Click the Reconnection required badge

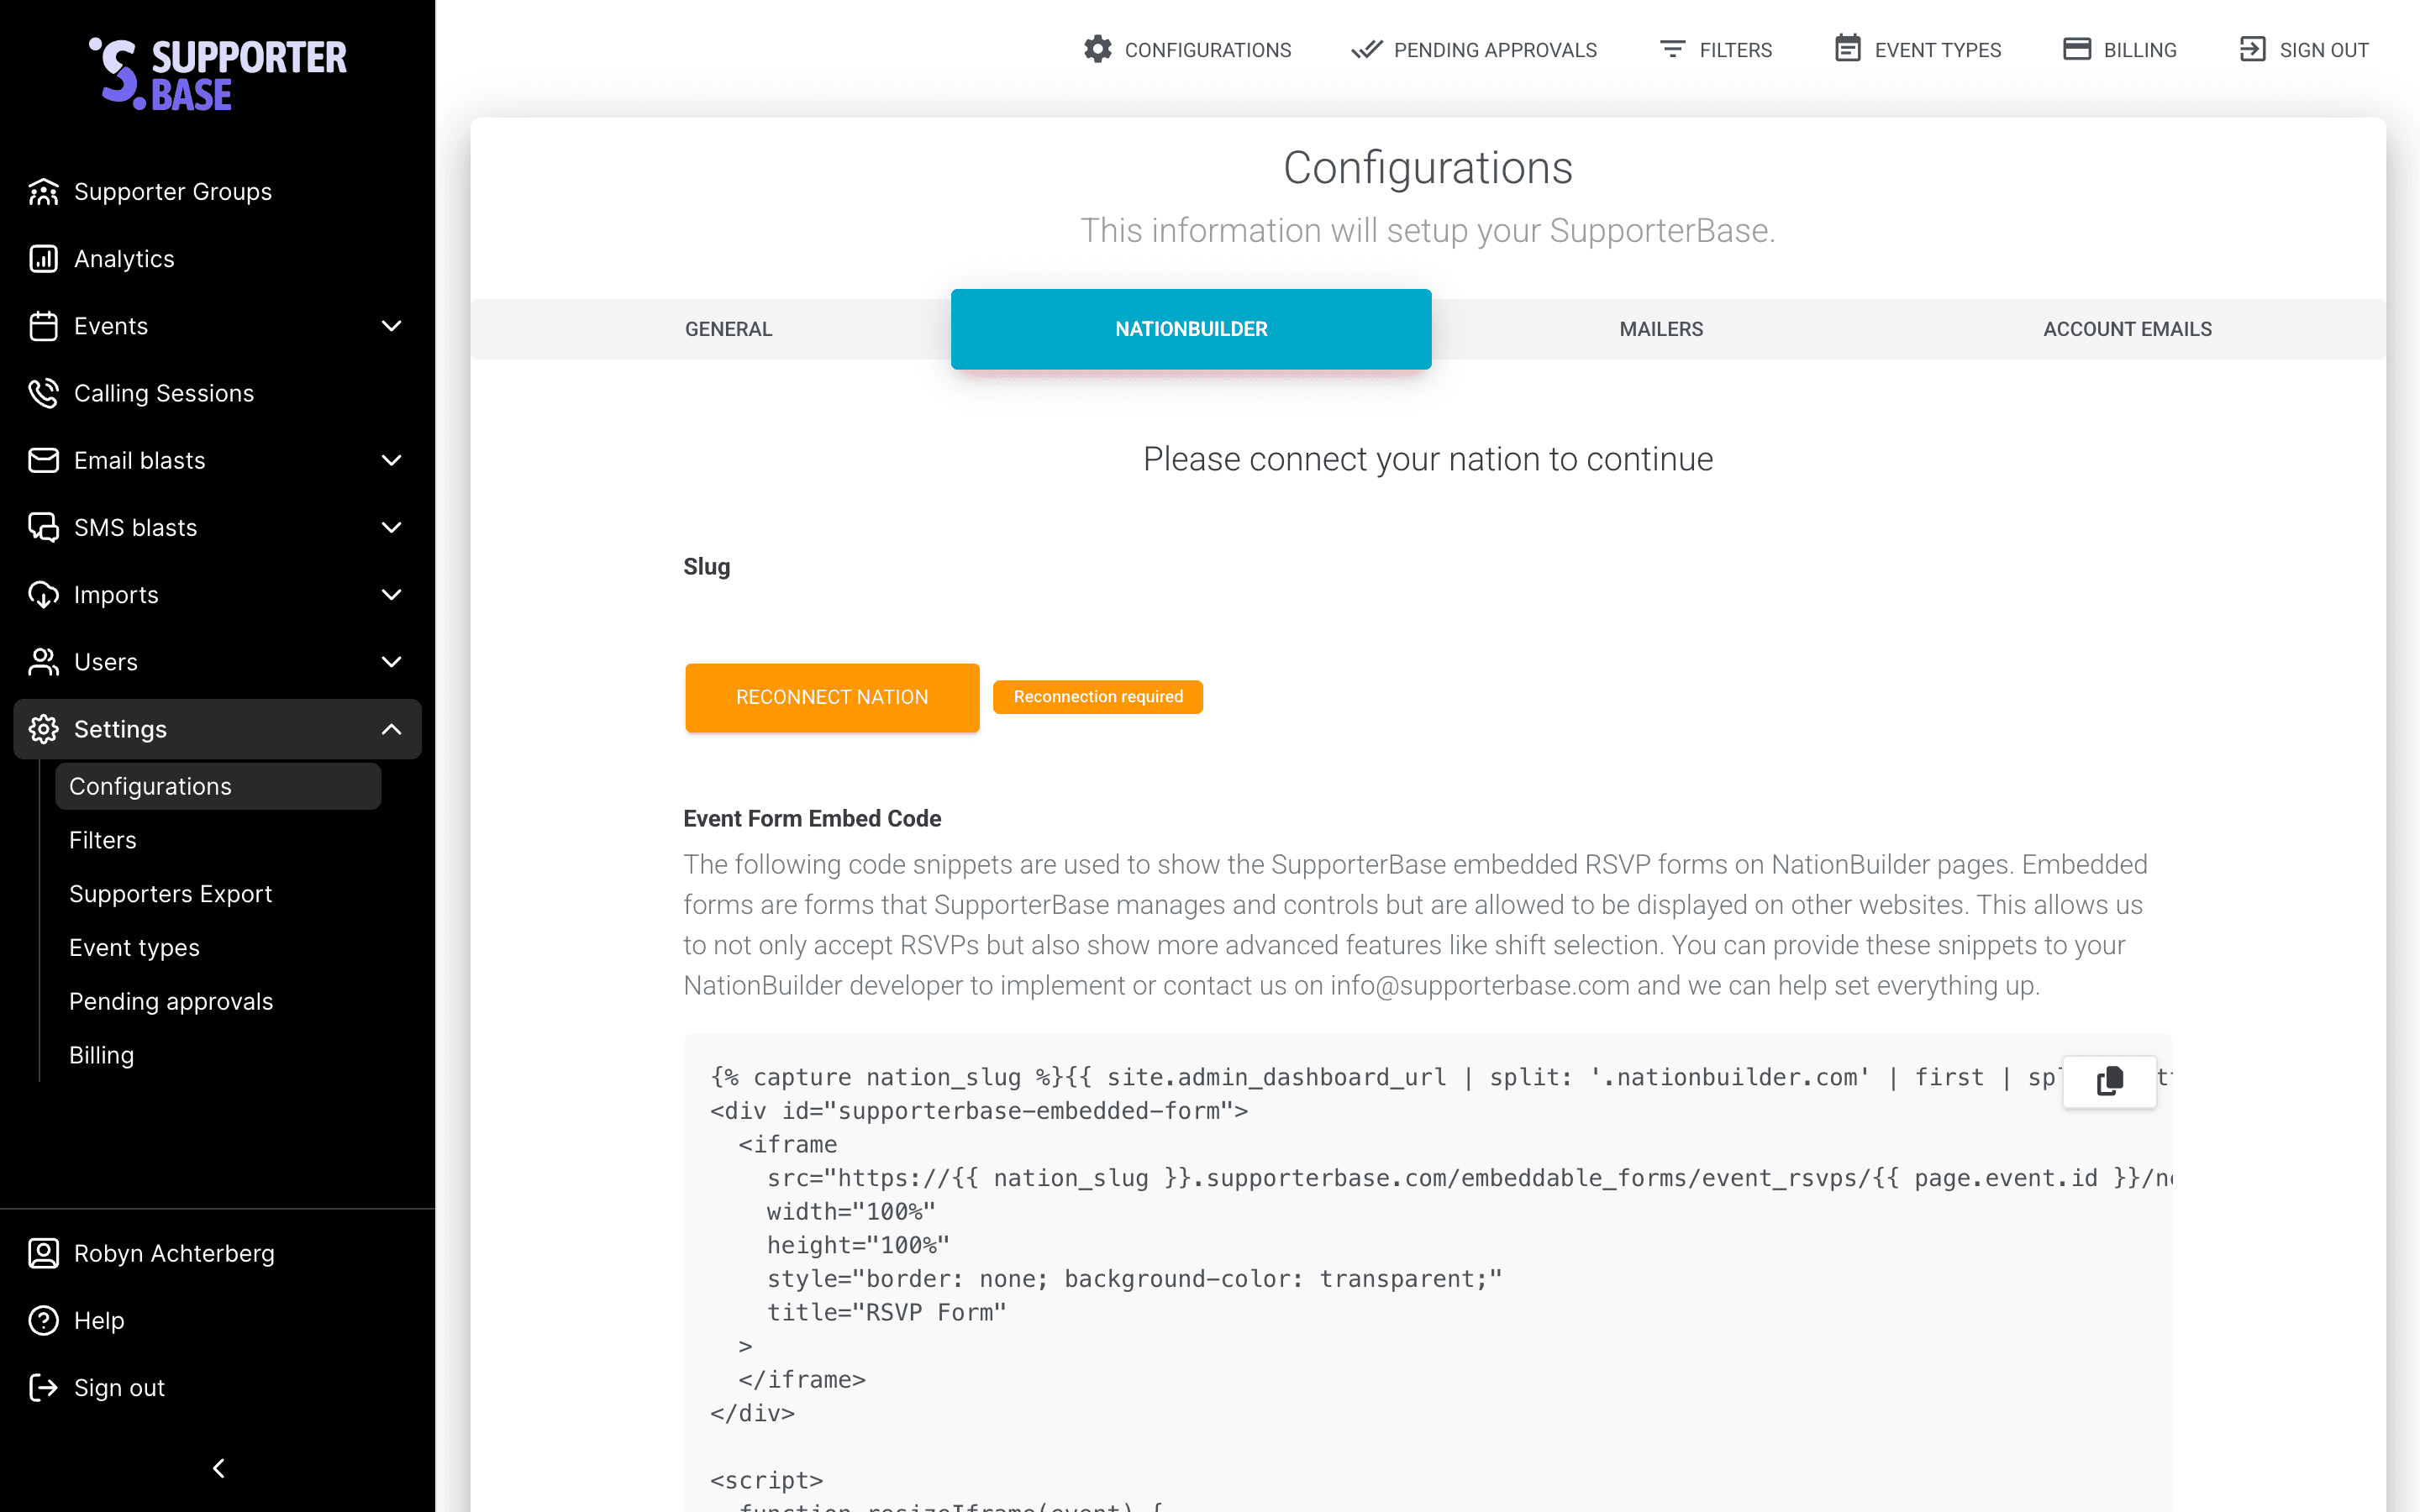tap(1098, 697)
